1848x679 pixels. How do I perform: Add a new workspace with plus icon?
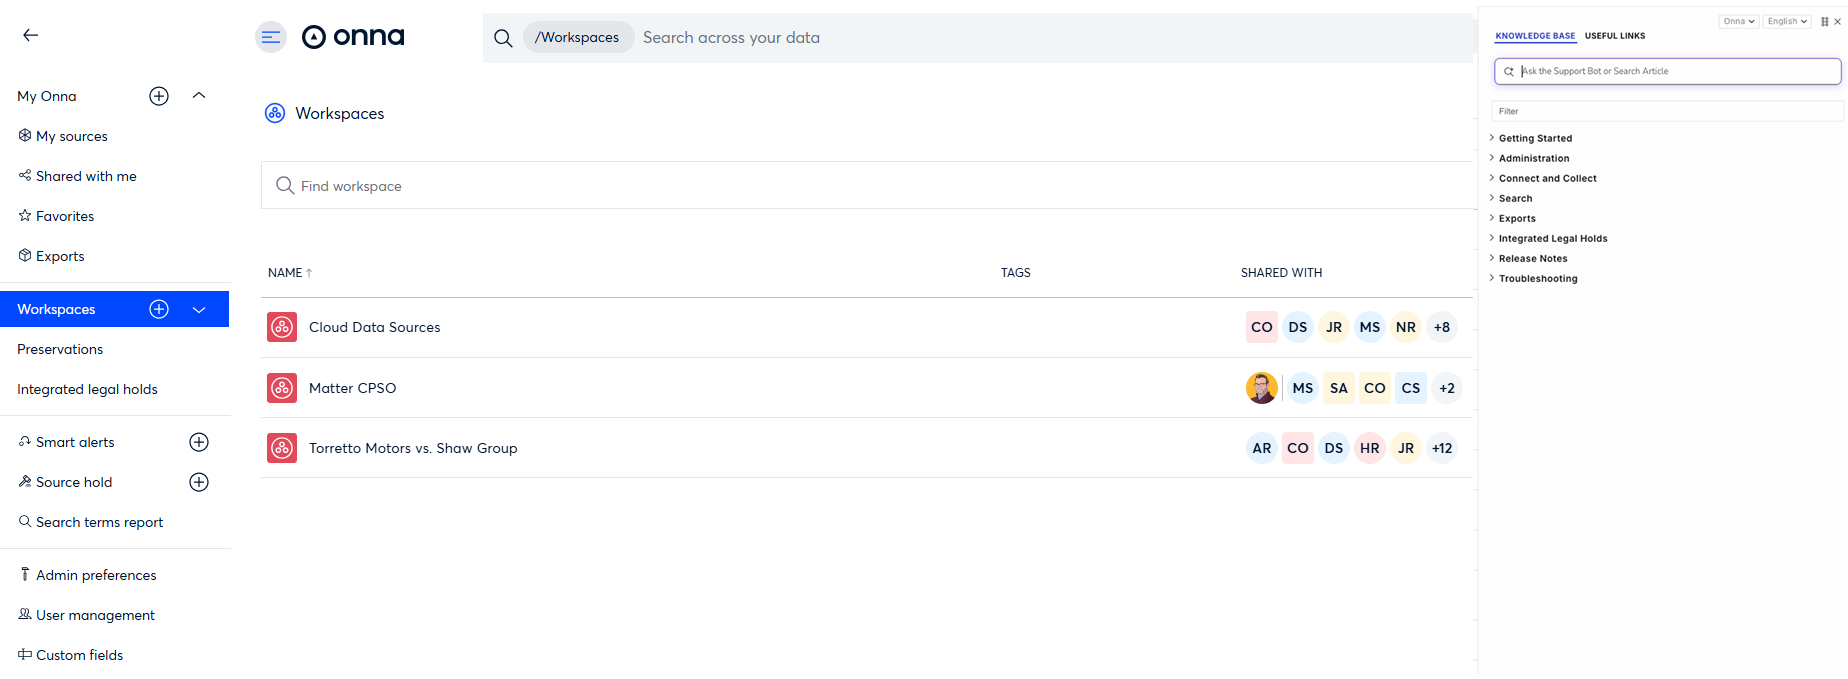tap(159, 309)
